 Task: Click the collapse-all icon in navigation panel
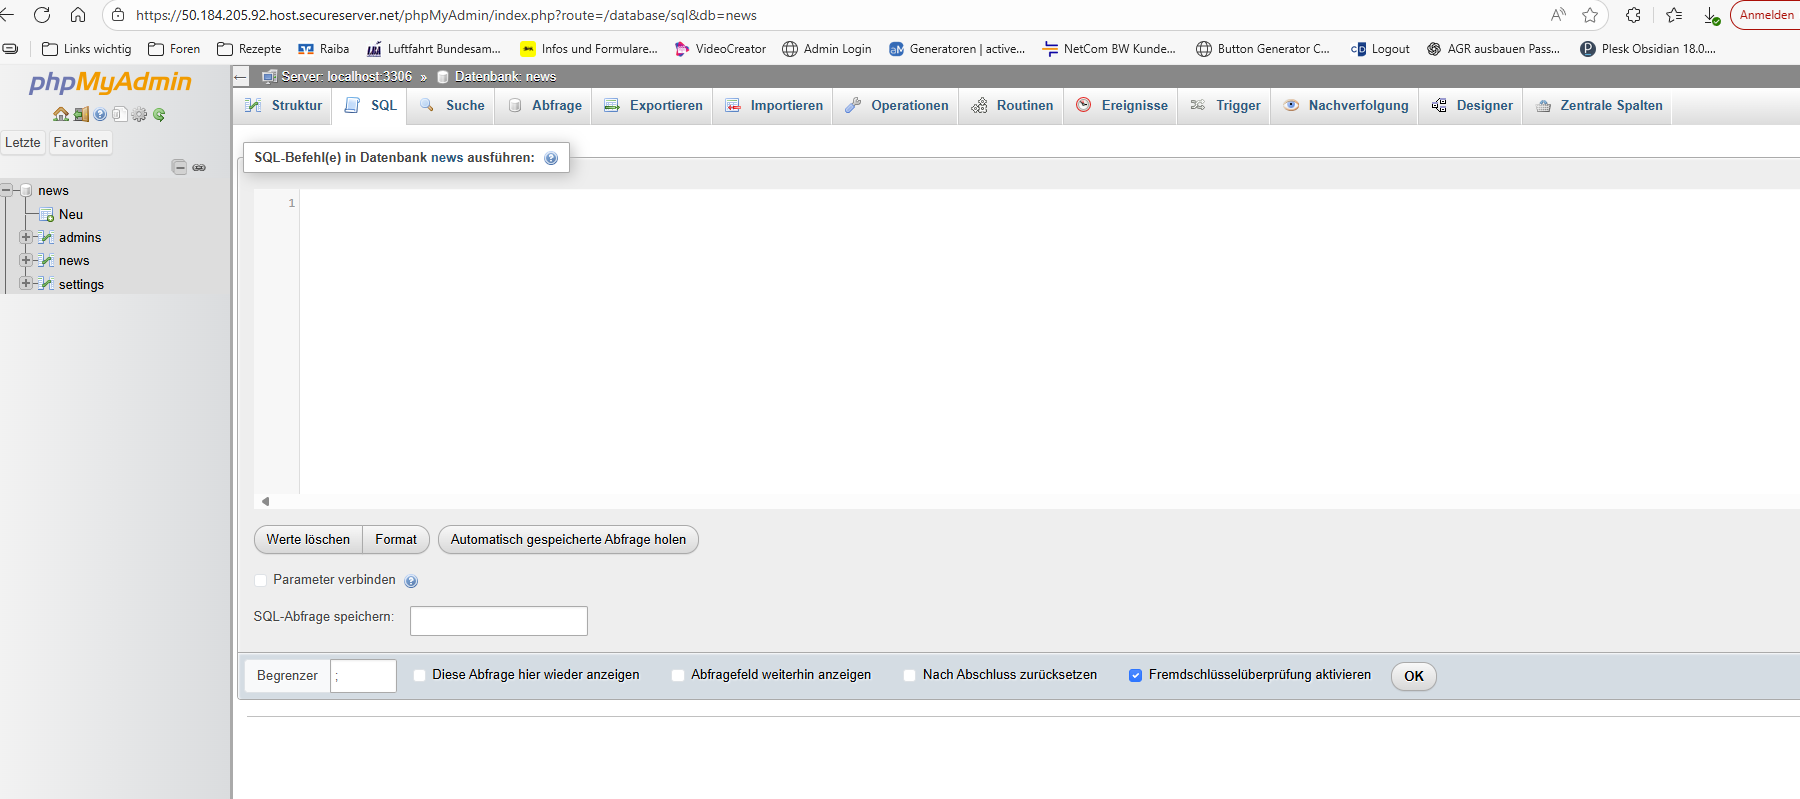[179, 167]
